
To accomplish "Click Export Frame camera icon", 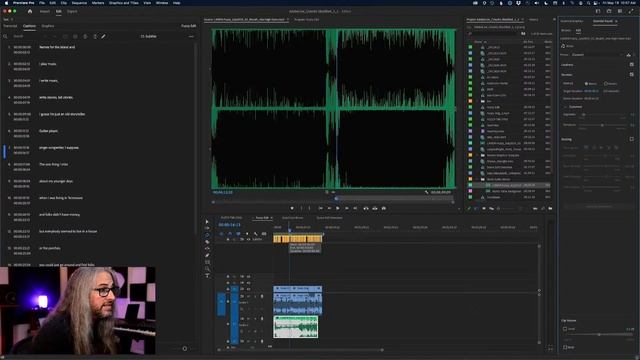I will click(384, 208).
